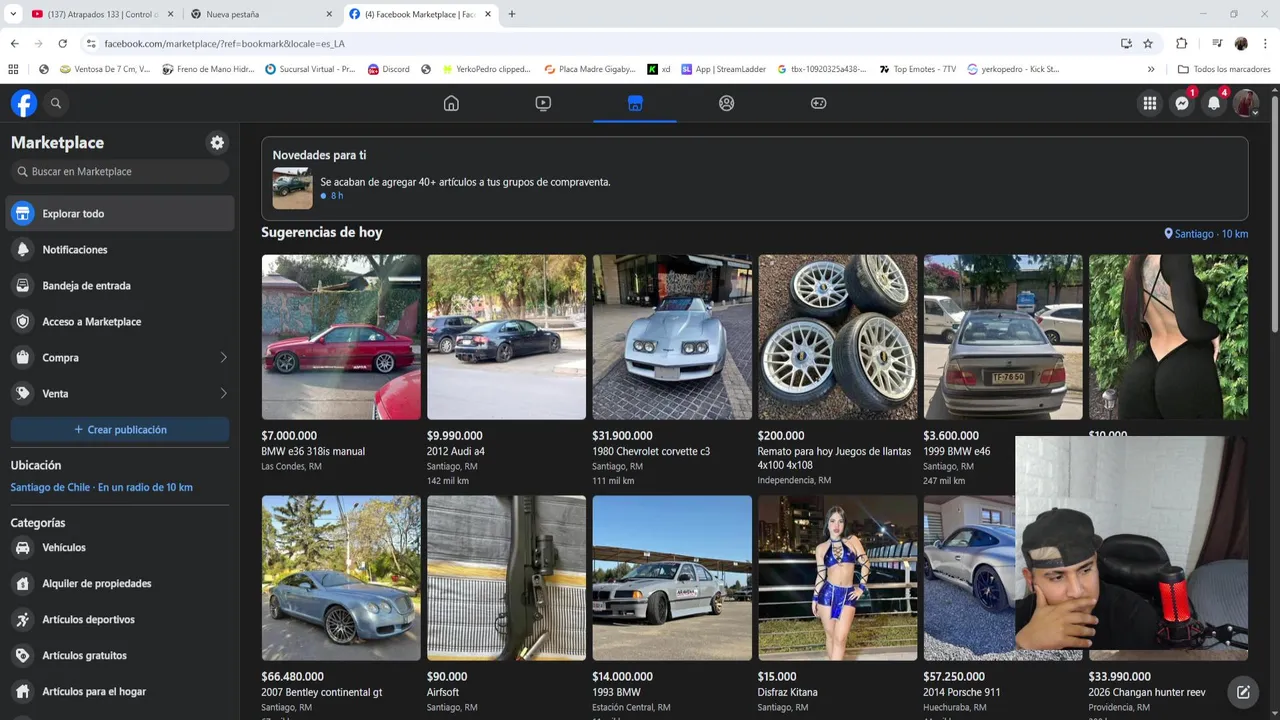Click the new message compose icon
Screen dimensions: 1280x720
(1243, 692)
